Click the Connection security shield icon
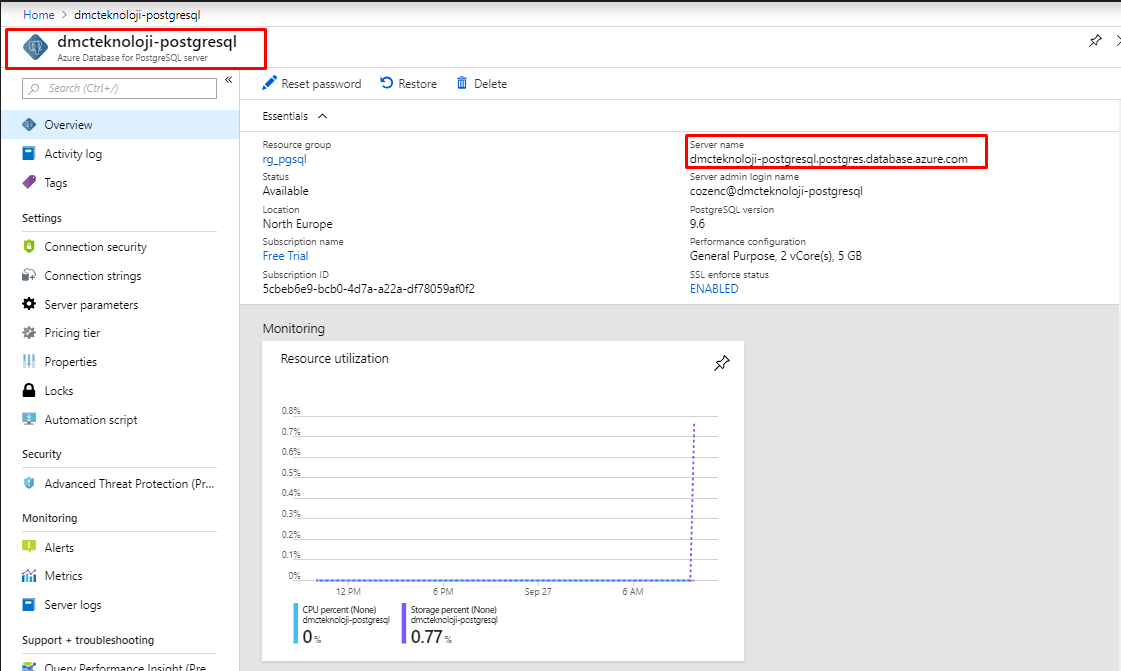The image size is (1121, 671). pyautogui.click(x=29, y=247)
